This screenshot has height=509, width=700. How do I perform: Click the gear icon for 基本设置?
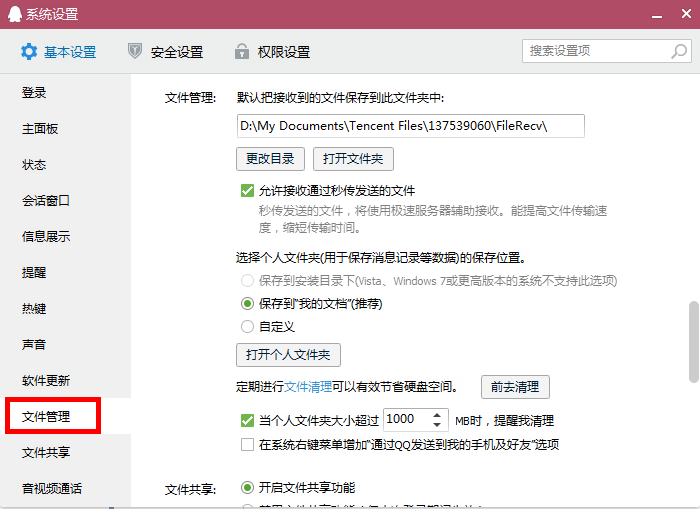[29, 52]
